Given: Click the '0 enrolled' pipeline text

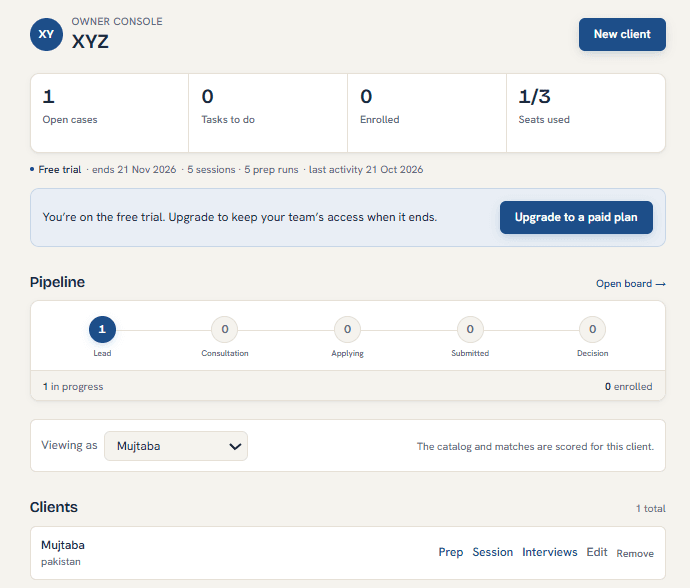Looking at the screenshot, I should [628, 387].
